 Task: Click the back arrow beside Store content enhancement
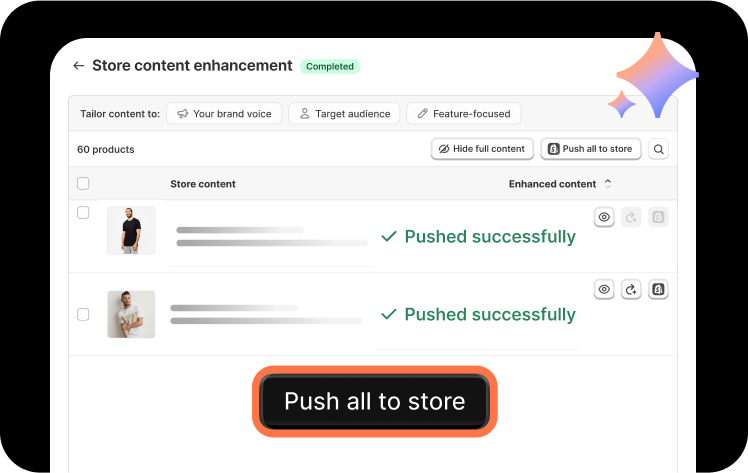78,66
